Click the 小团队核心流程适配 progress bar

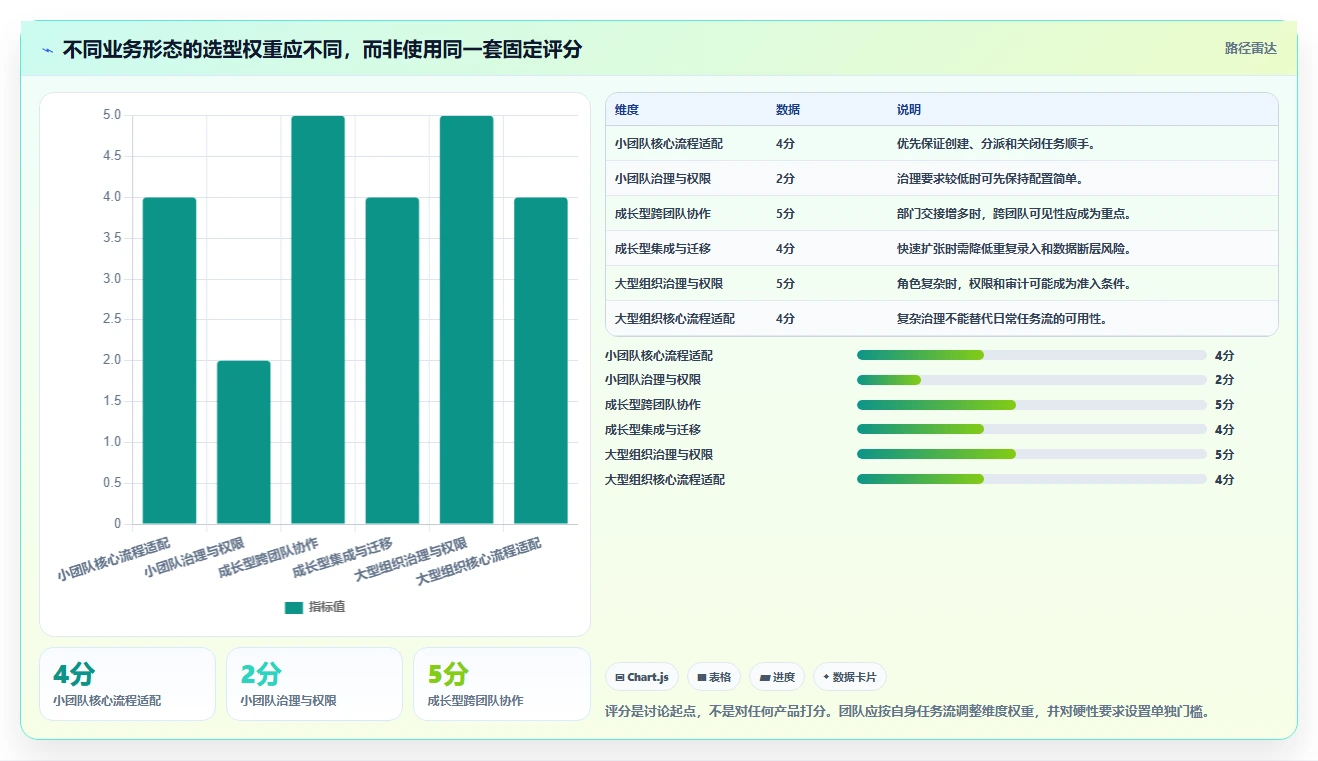[x=1032, y=355]
